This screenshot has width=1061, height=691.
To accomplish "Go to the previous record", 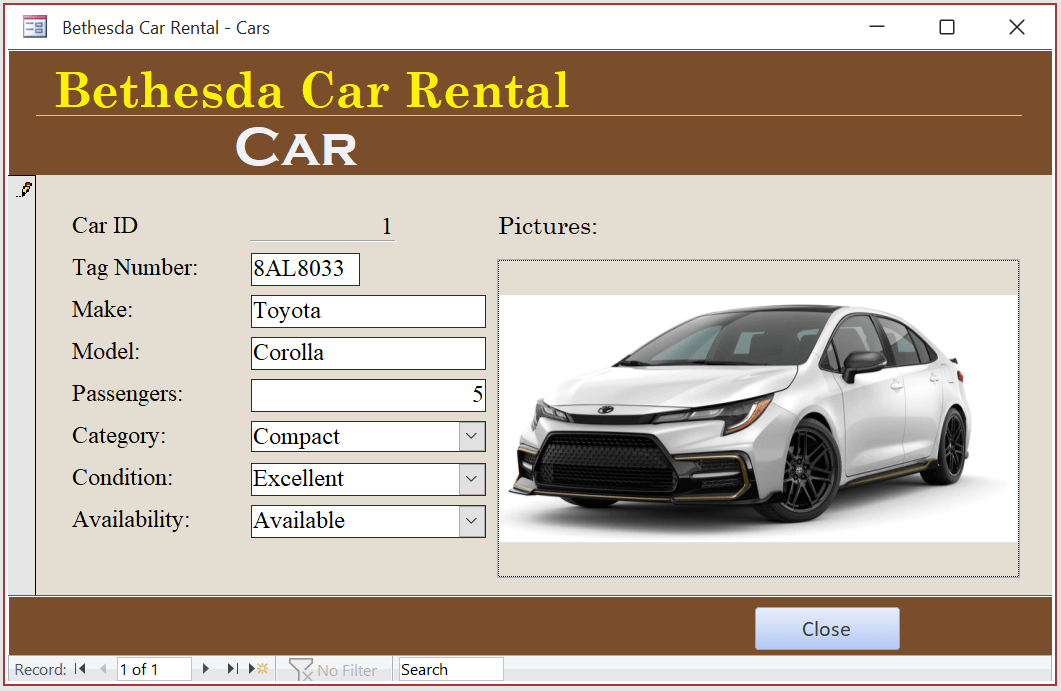I will click(104, 669).
